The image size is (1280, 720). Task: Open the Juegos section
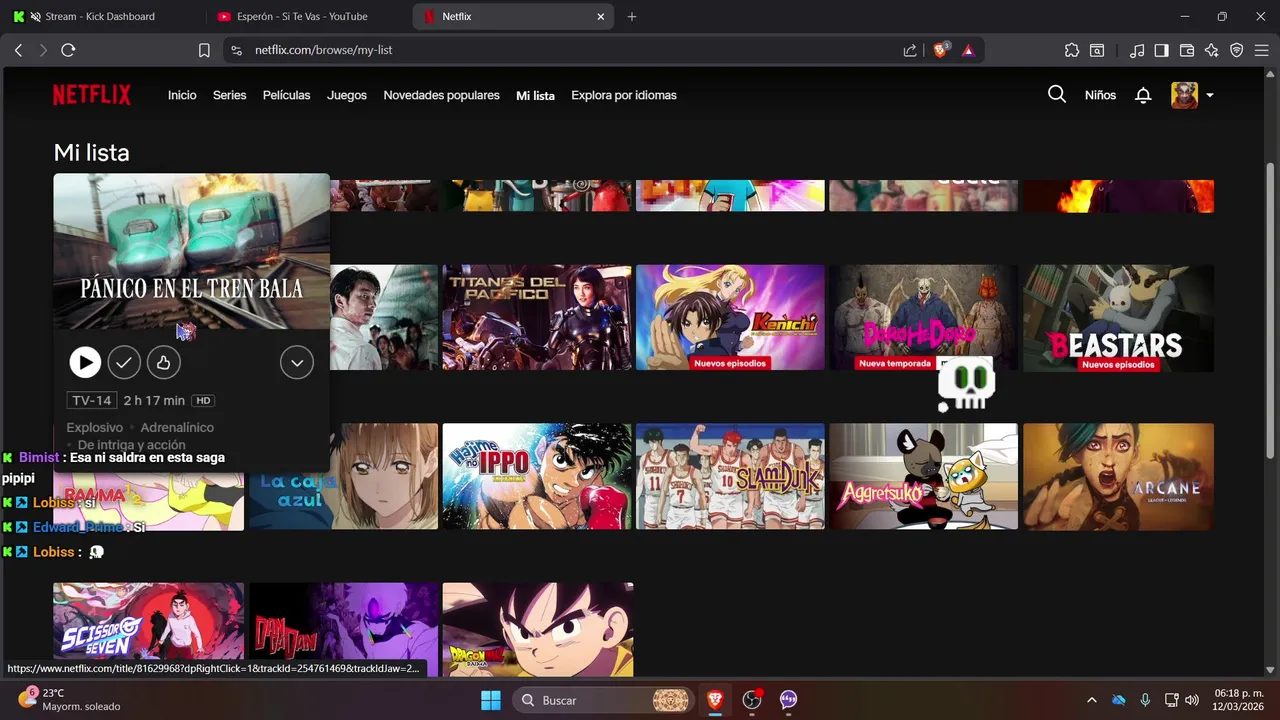tap(347, 95)
